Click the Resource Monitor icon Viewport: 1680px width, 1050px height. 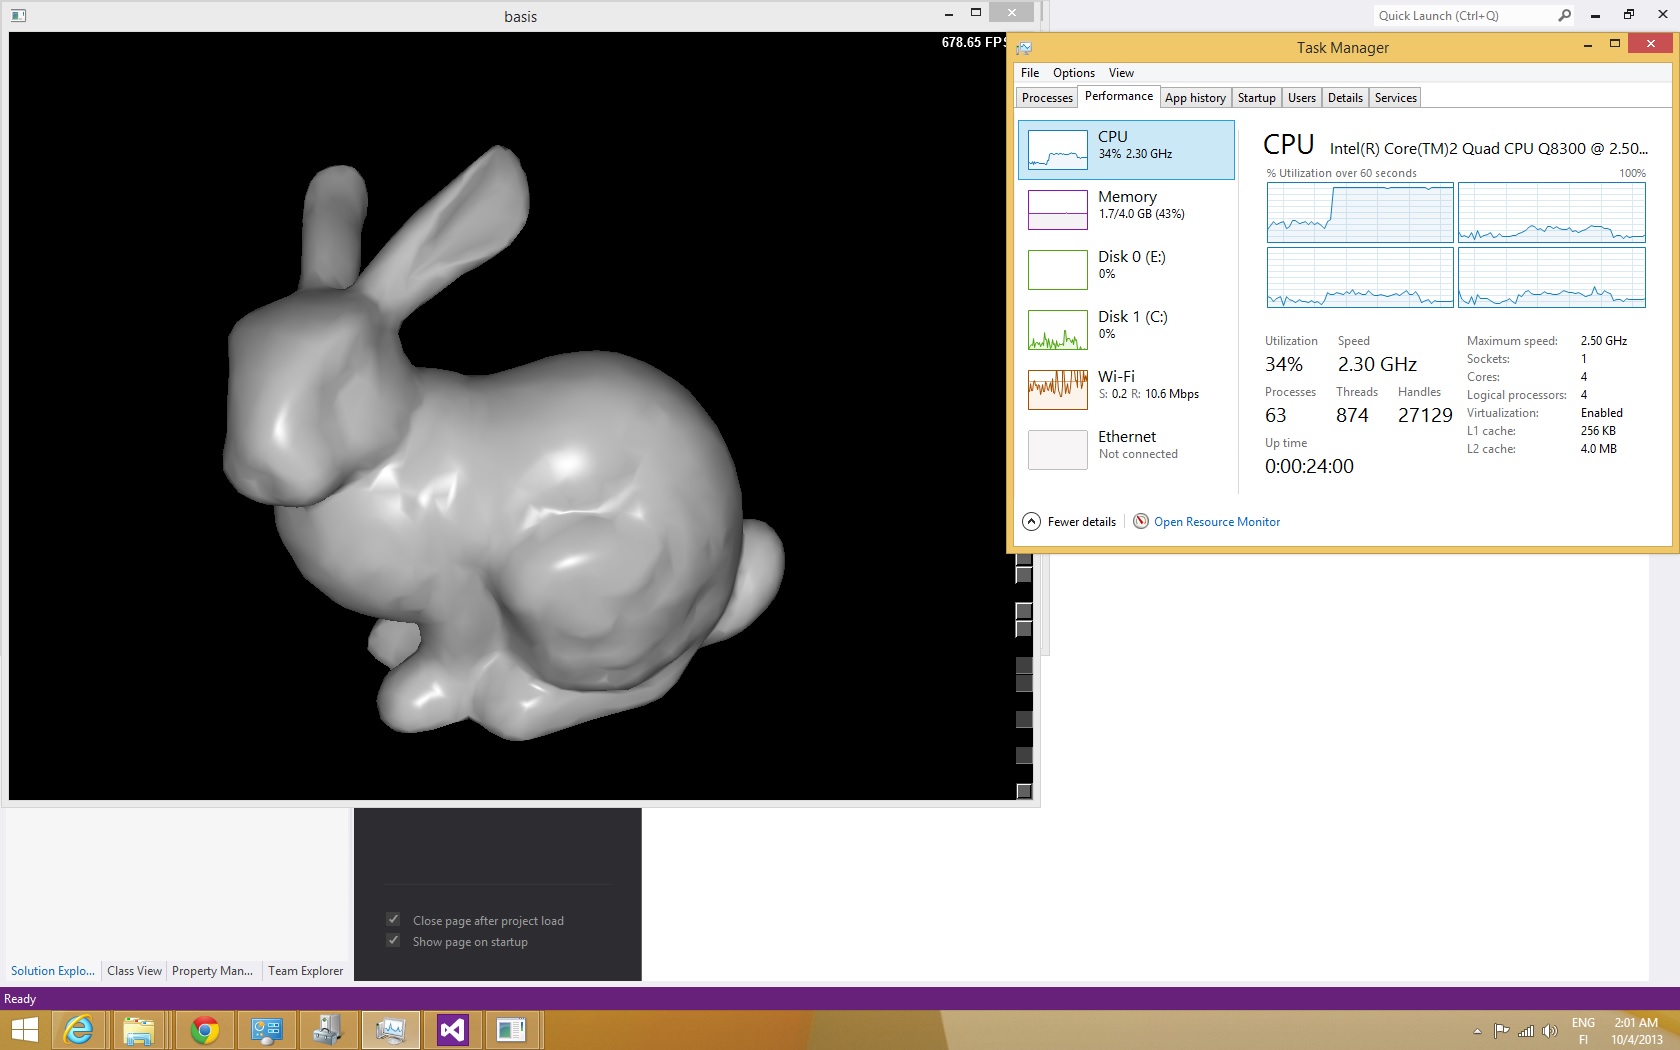coord(1140,521)
